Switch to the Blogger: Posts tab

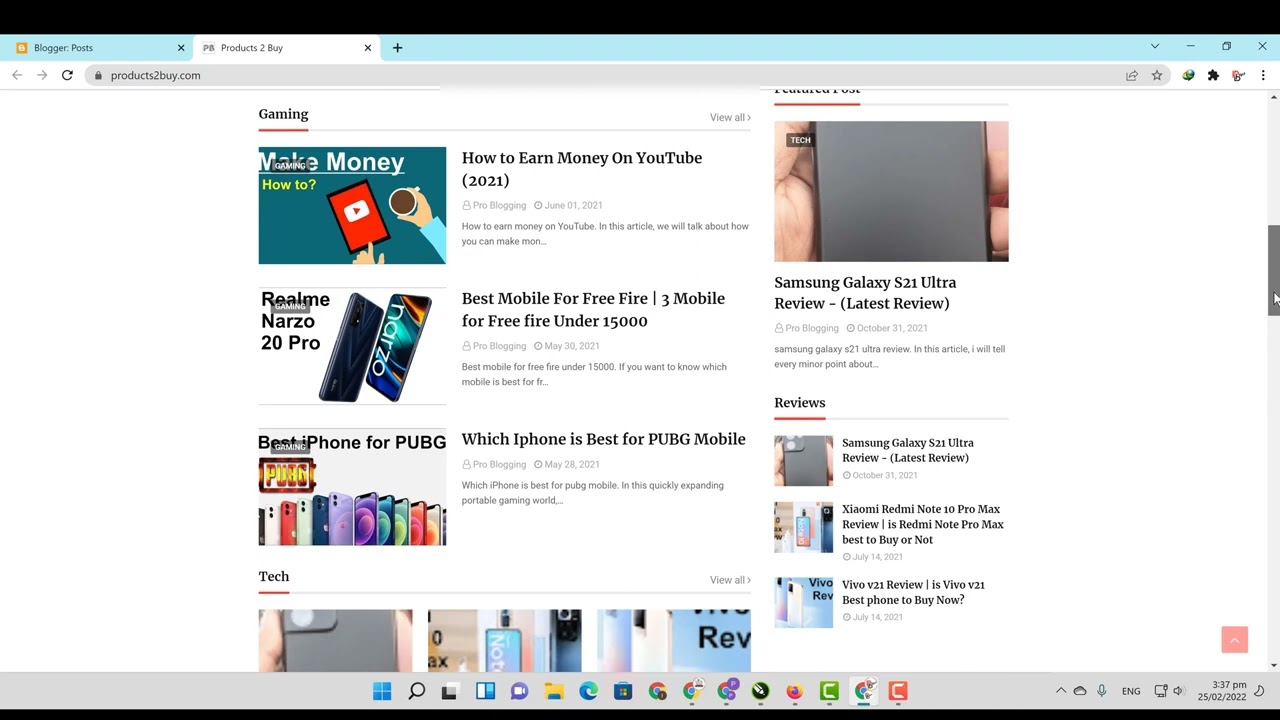[98, 47]
